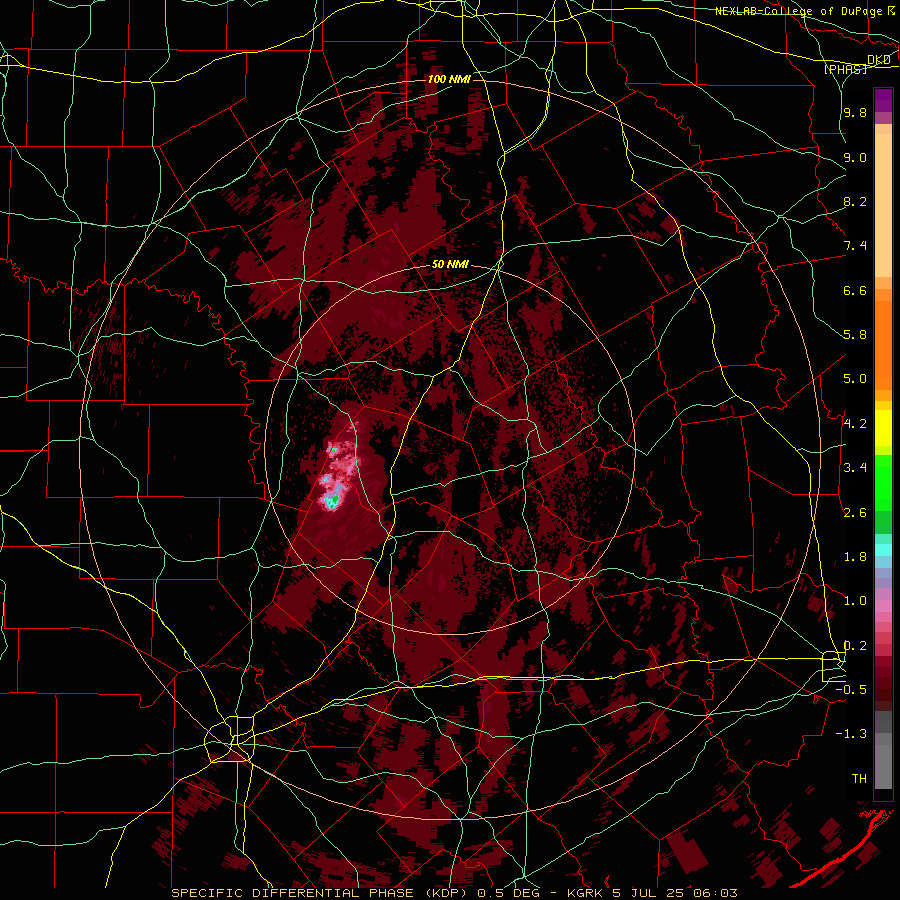Click the 50 NMI range ring label

point(450,265)
